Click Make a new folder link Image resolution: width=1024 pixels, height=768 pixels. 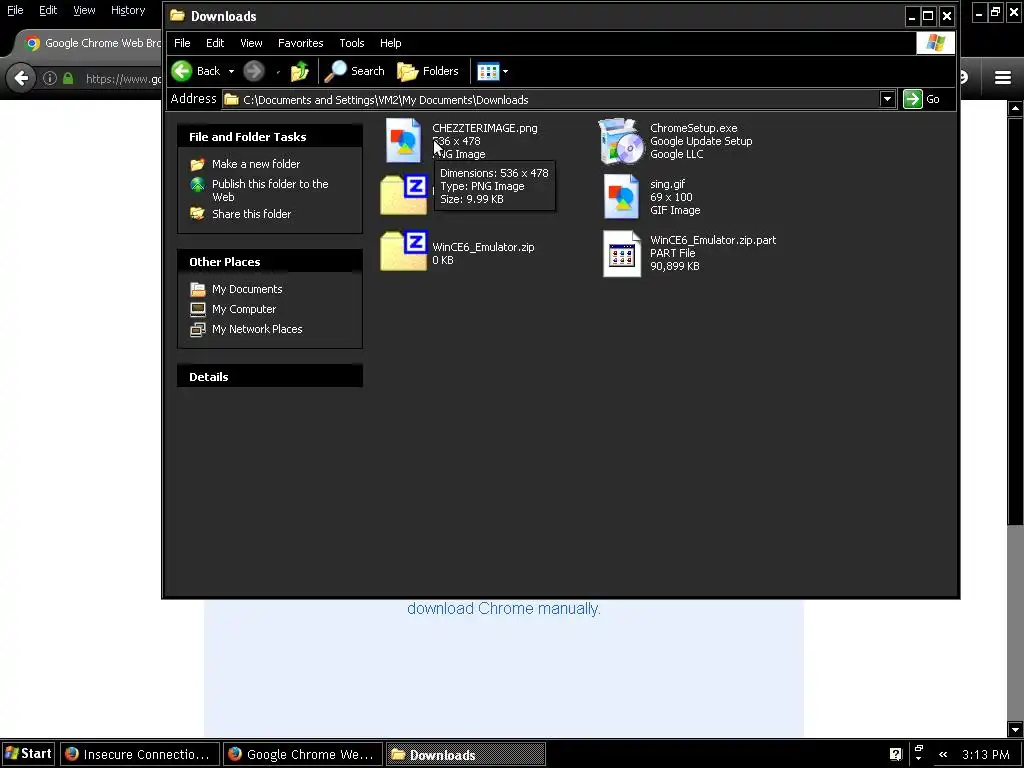(256, 164)
